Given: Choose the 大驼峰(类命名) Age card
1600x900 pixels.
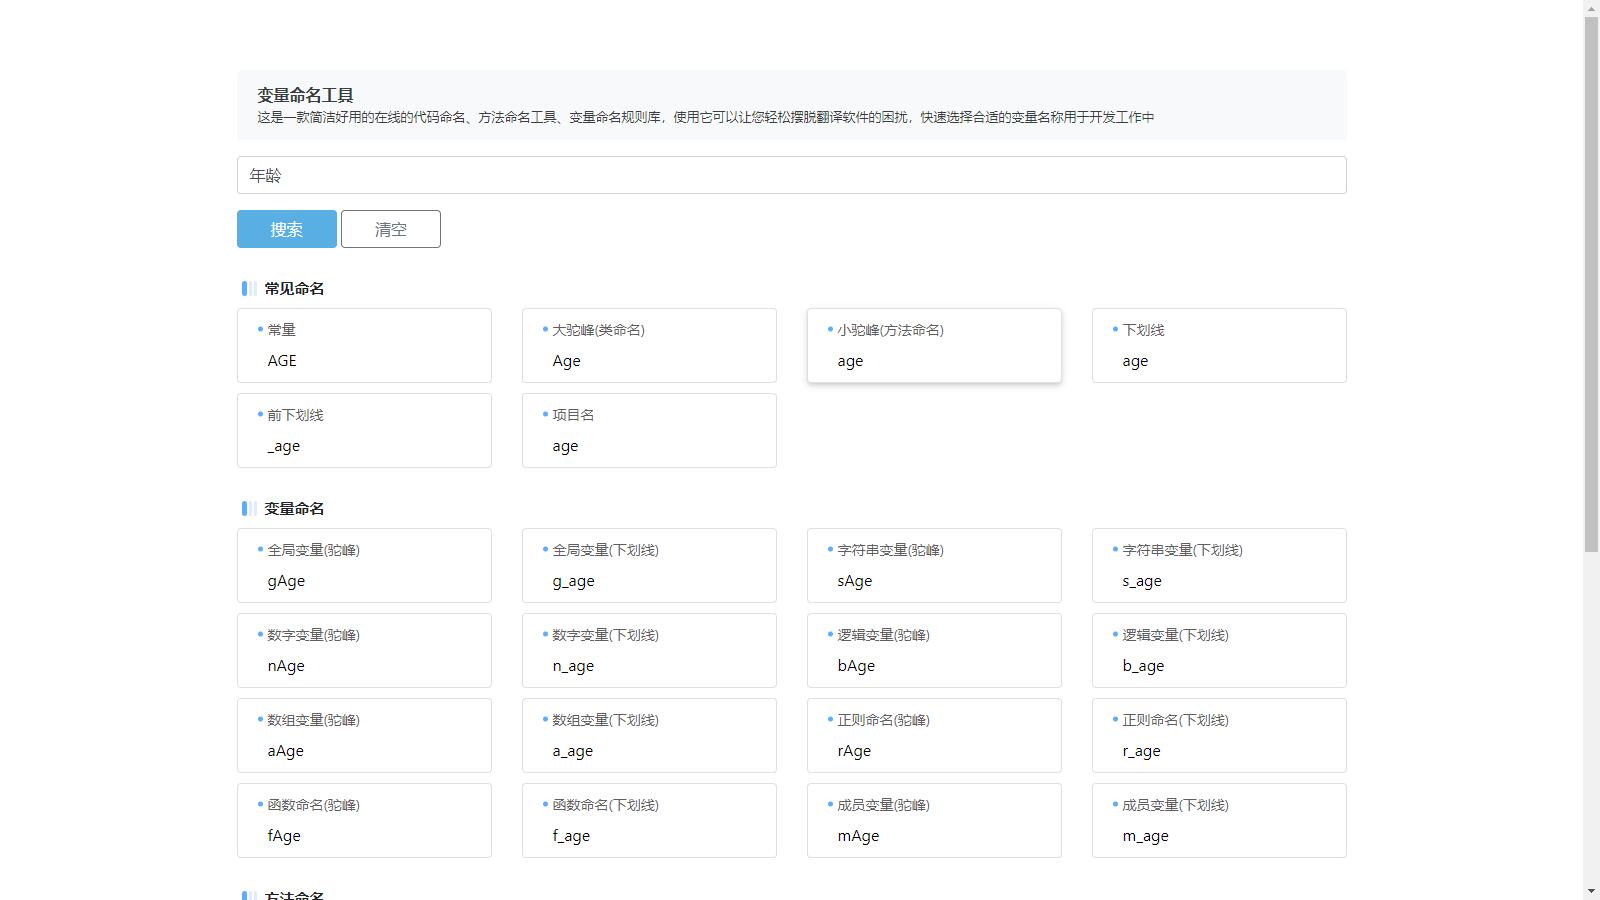Looking at the screenshot, I should click(x=649, y=346).
